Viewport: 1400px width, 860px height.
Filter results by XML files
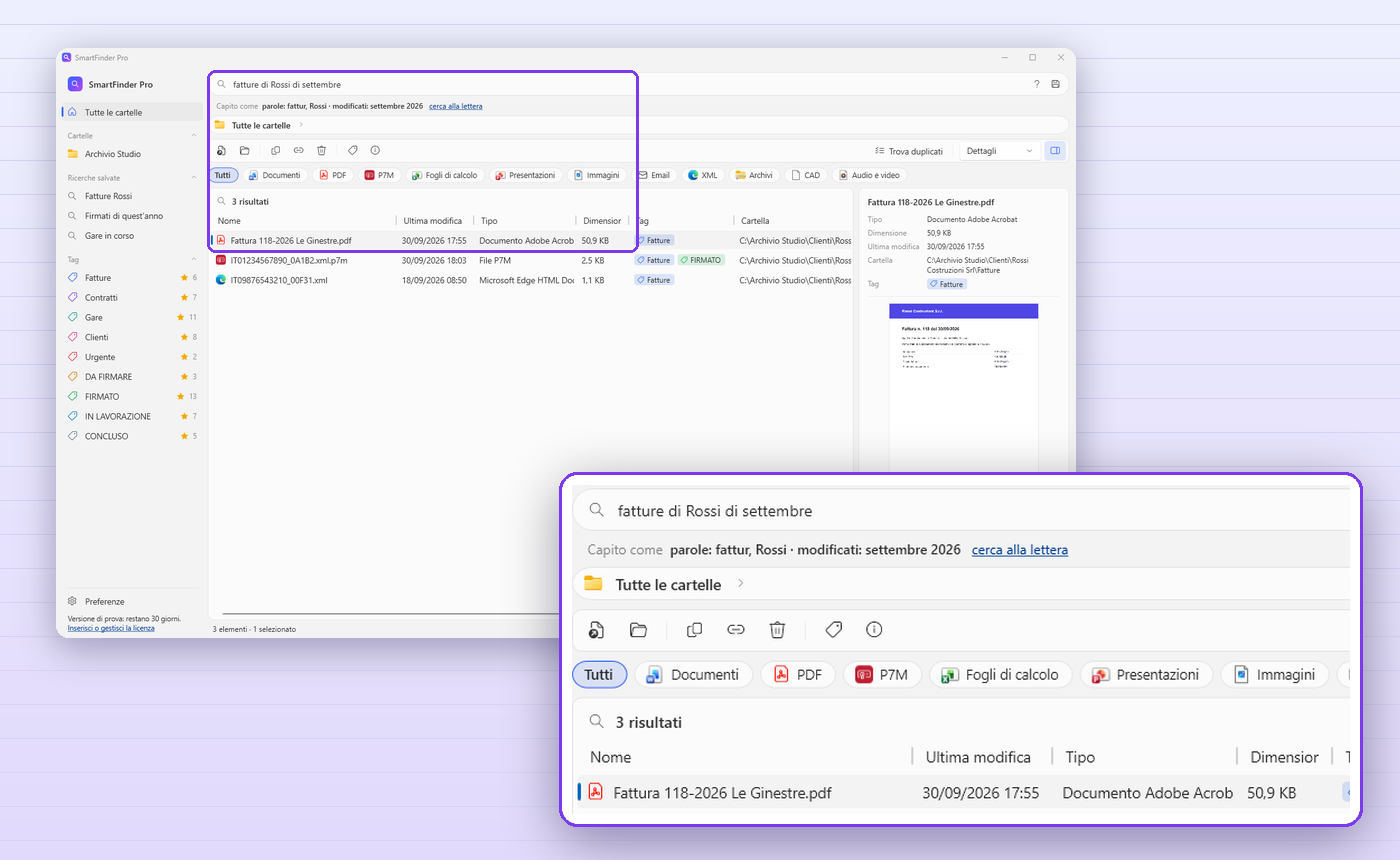point(703,175)
